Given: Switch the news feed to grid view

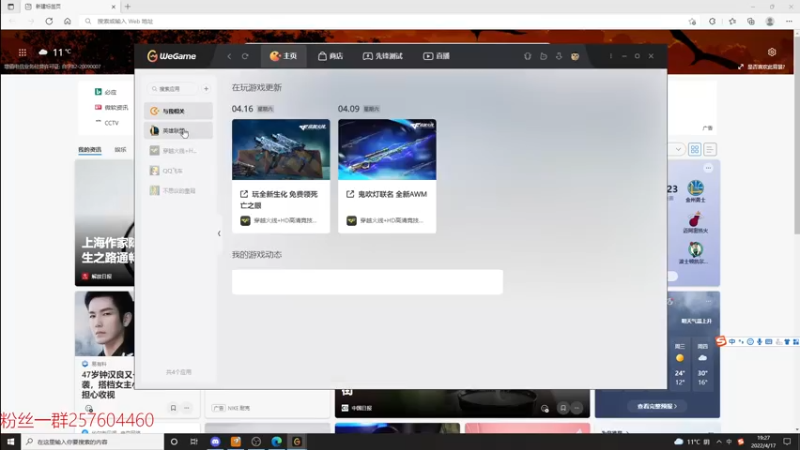Looking at the screenshot, I should 694,149.
